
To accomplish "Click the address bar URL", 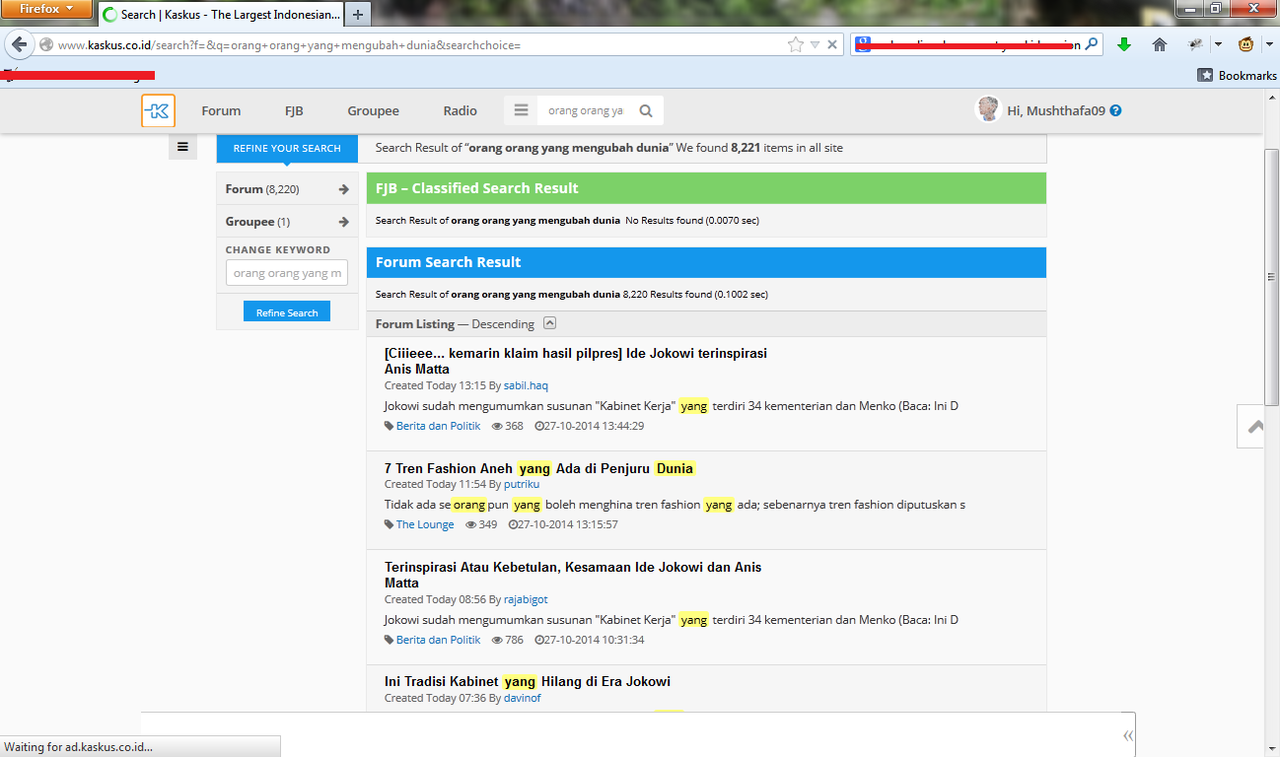I will click(x=290, y=45).
